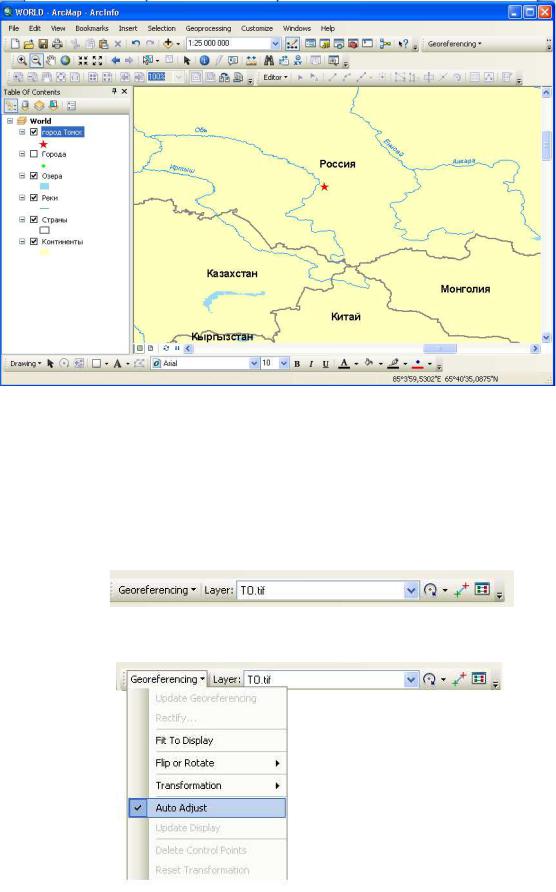Image resolution: width=556 pixels, height=892 pixels.
Task: Open the Geoprocessing menu
Action: tap(208, 28)
